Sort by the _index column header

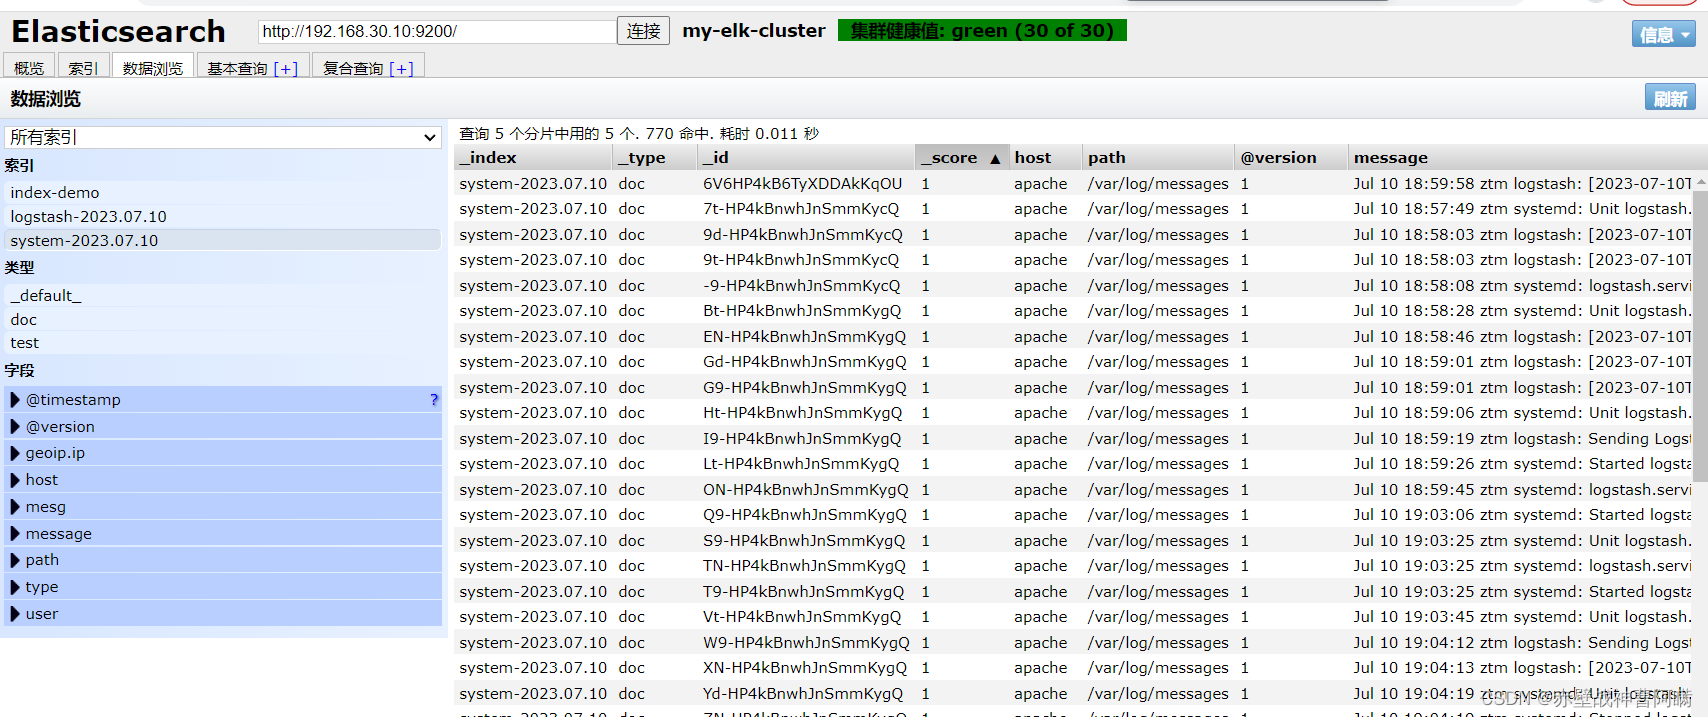[x=534, y=157]
